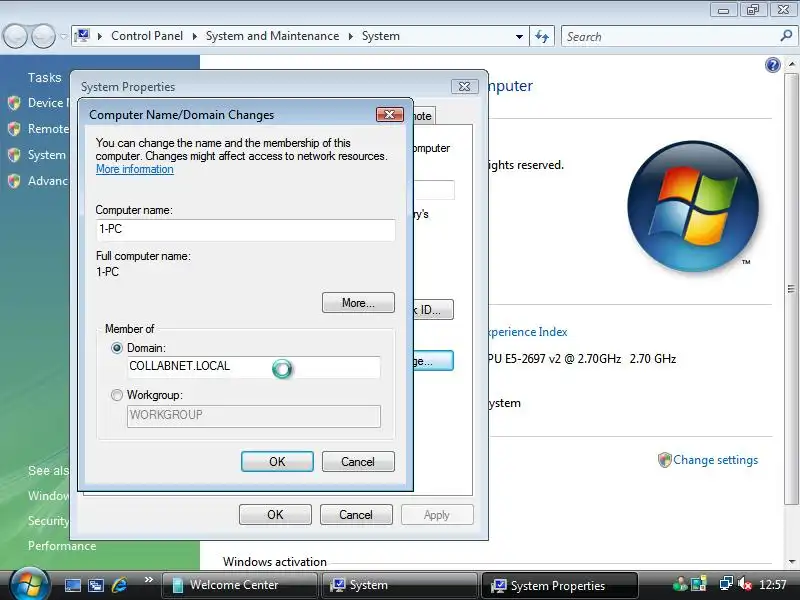Screen dimensions: 800x600
Task: Click Advanced system settings shield icon
Action: [14, 181]
